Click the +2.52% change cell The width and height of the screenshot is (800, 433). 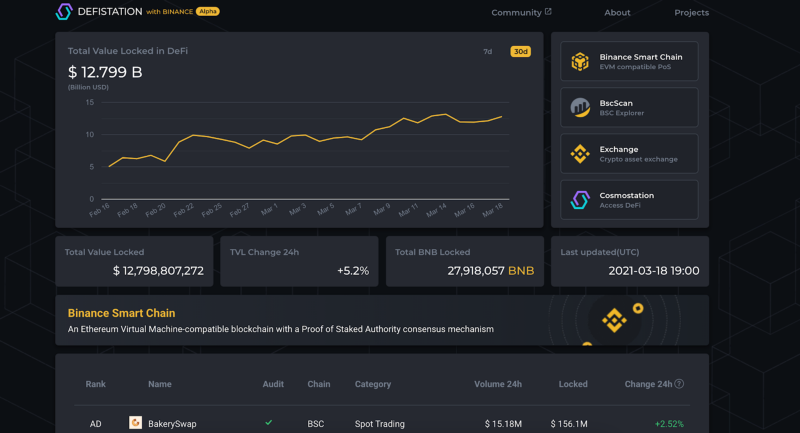[x=669, y=424]
